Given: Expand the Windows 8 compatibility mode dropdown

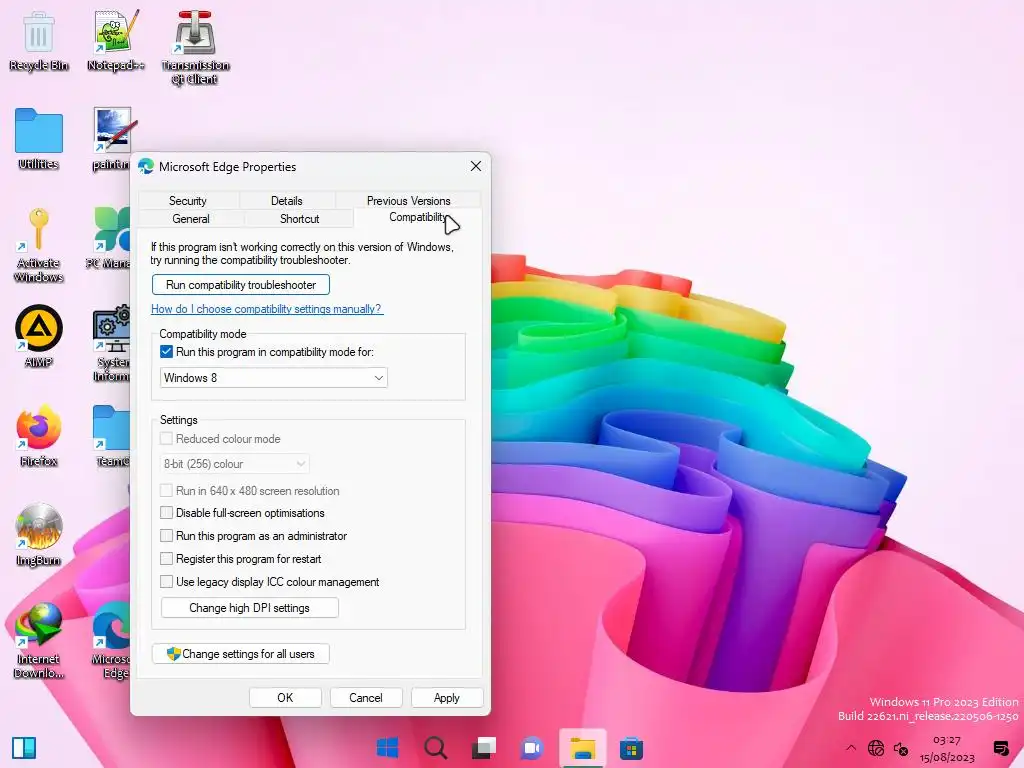Looking at the screenshot, I should click(x=274, y=377).
